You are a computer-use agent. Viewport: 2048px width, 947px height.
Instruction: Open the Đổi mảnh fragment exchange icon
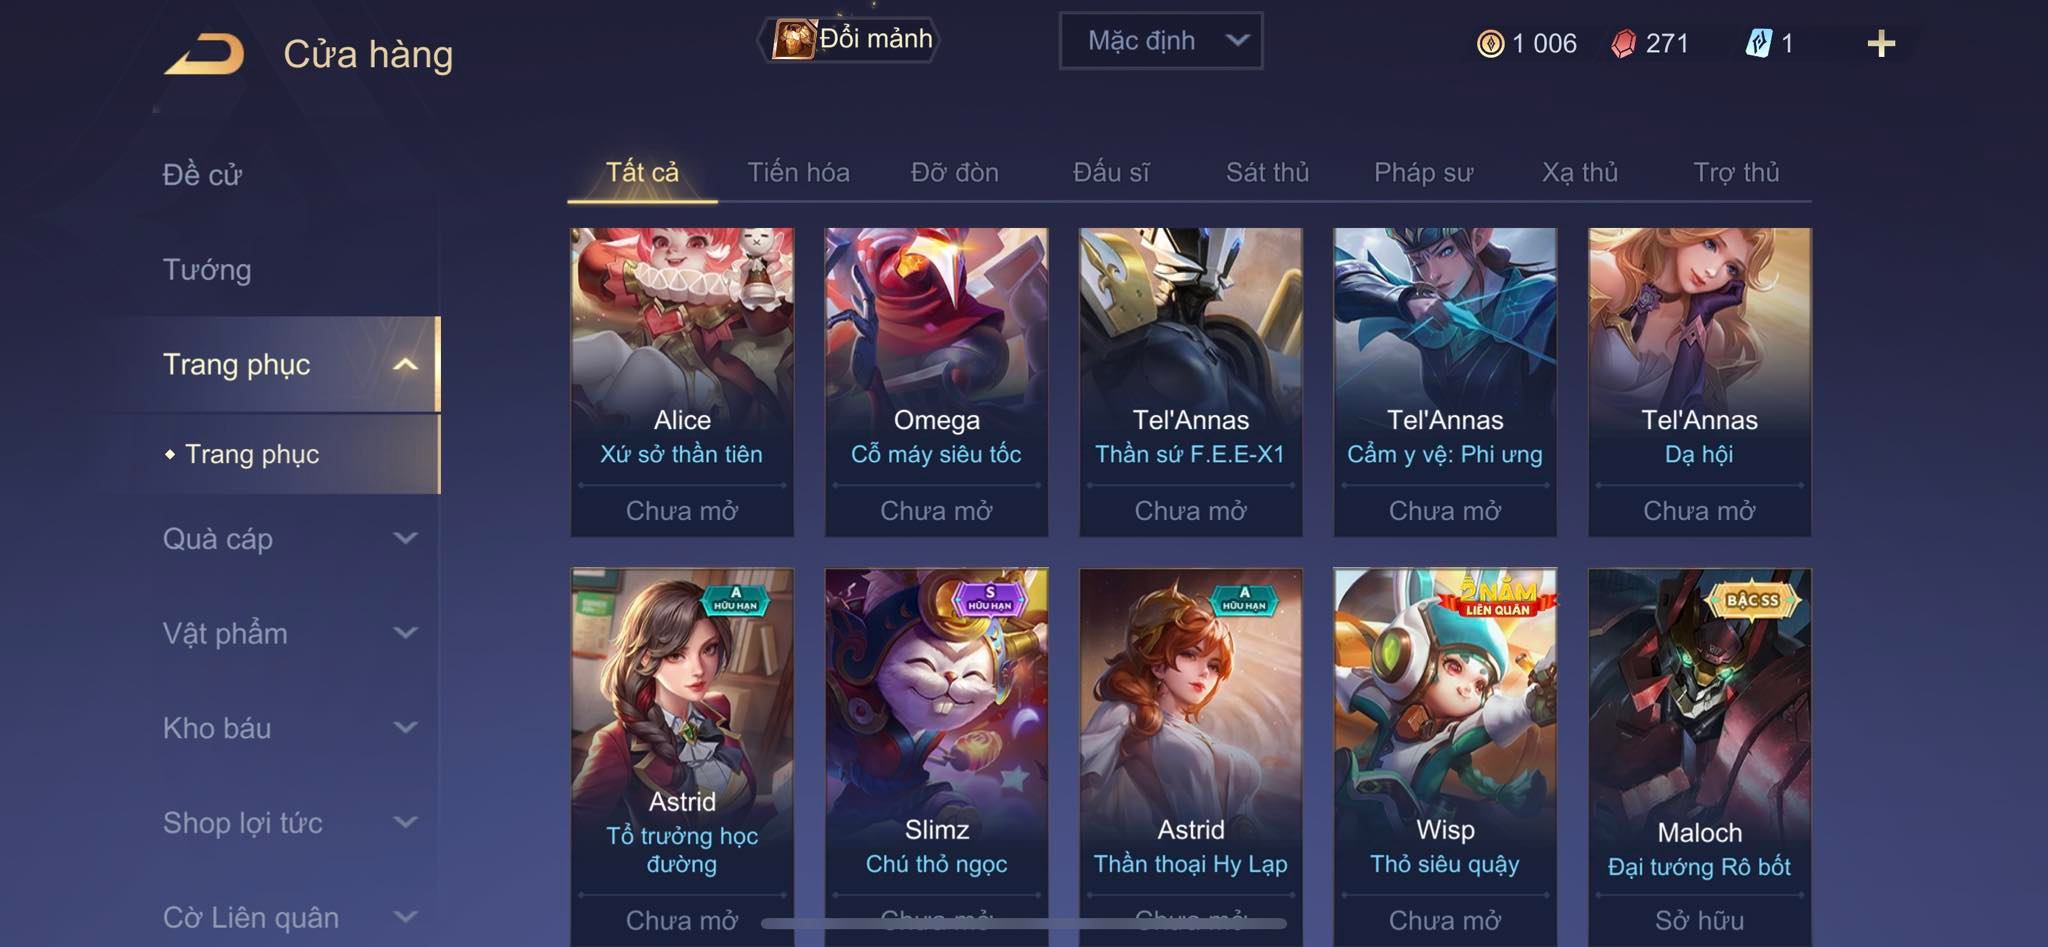(x=794, y=40)
